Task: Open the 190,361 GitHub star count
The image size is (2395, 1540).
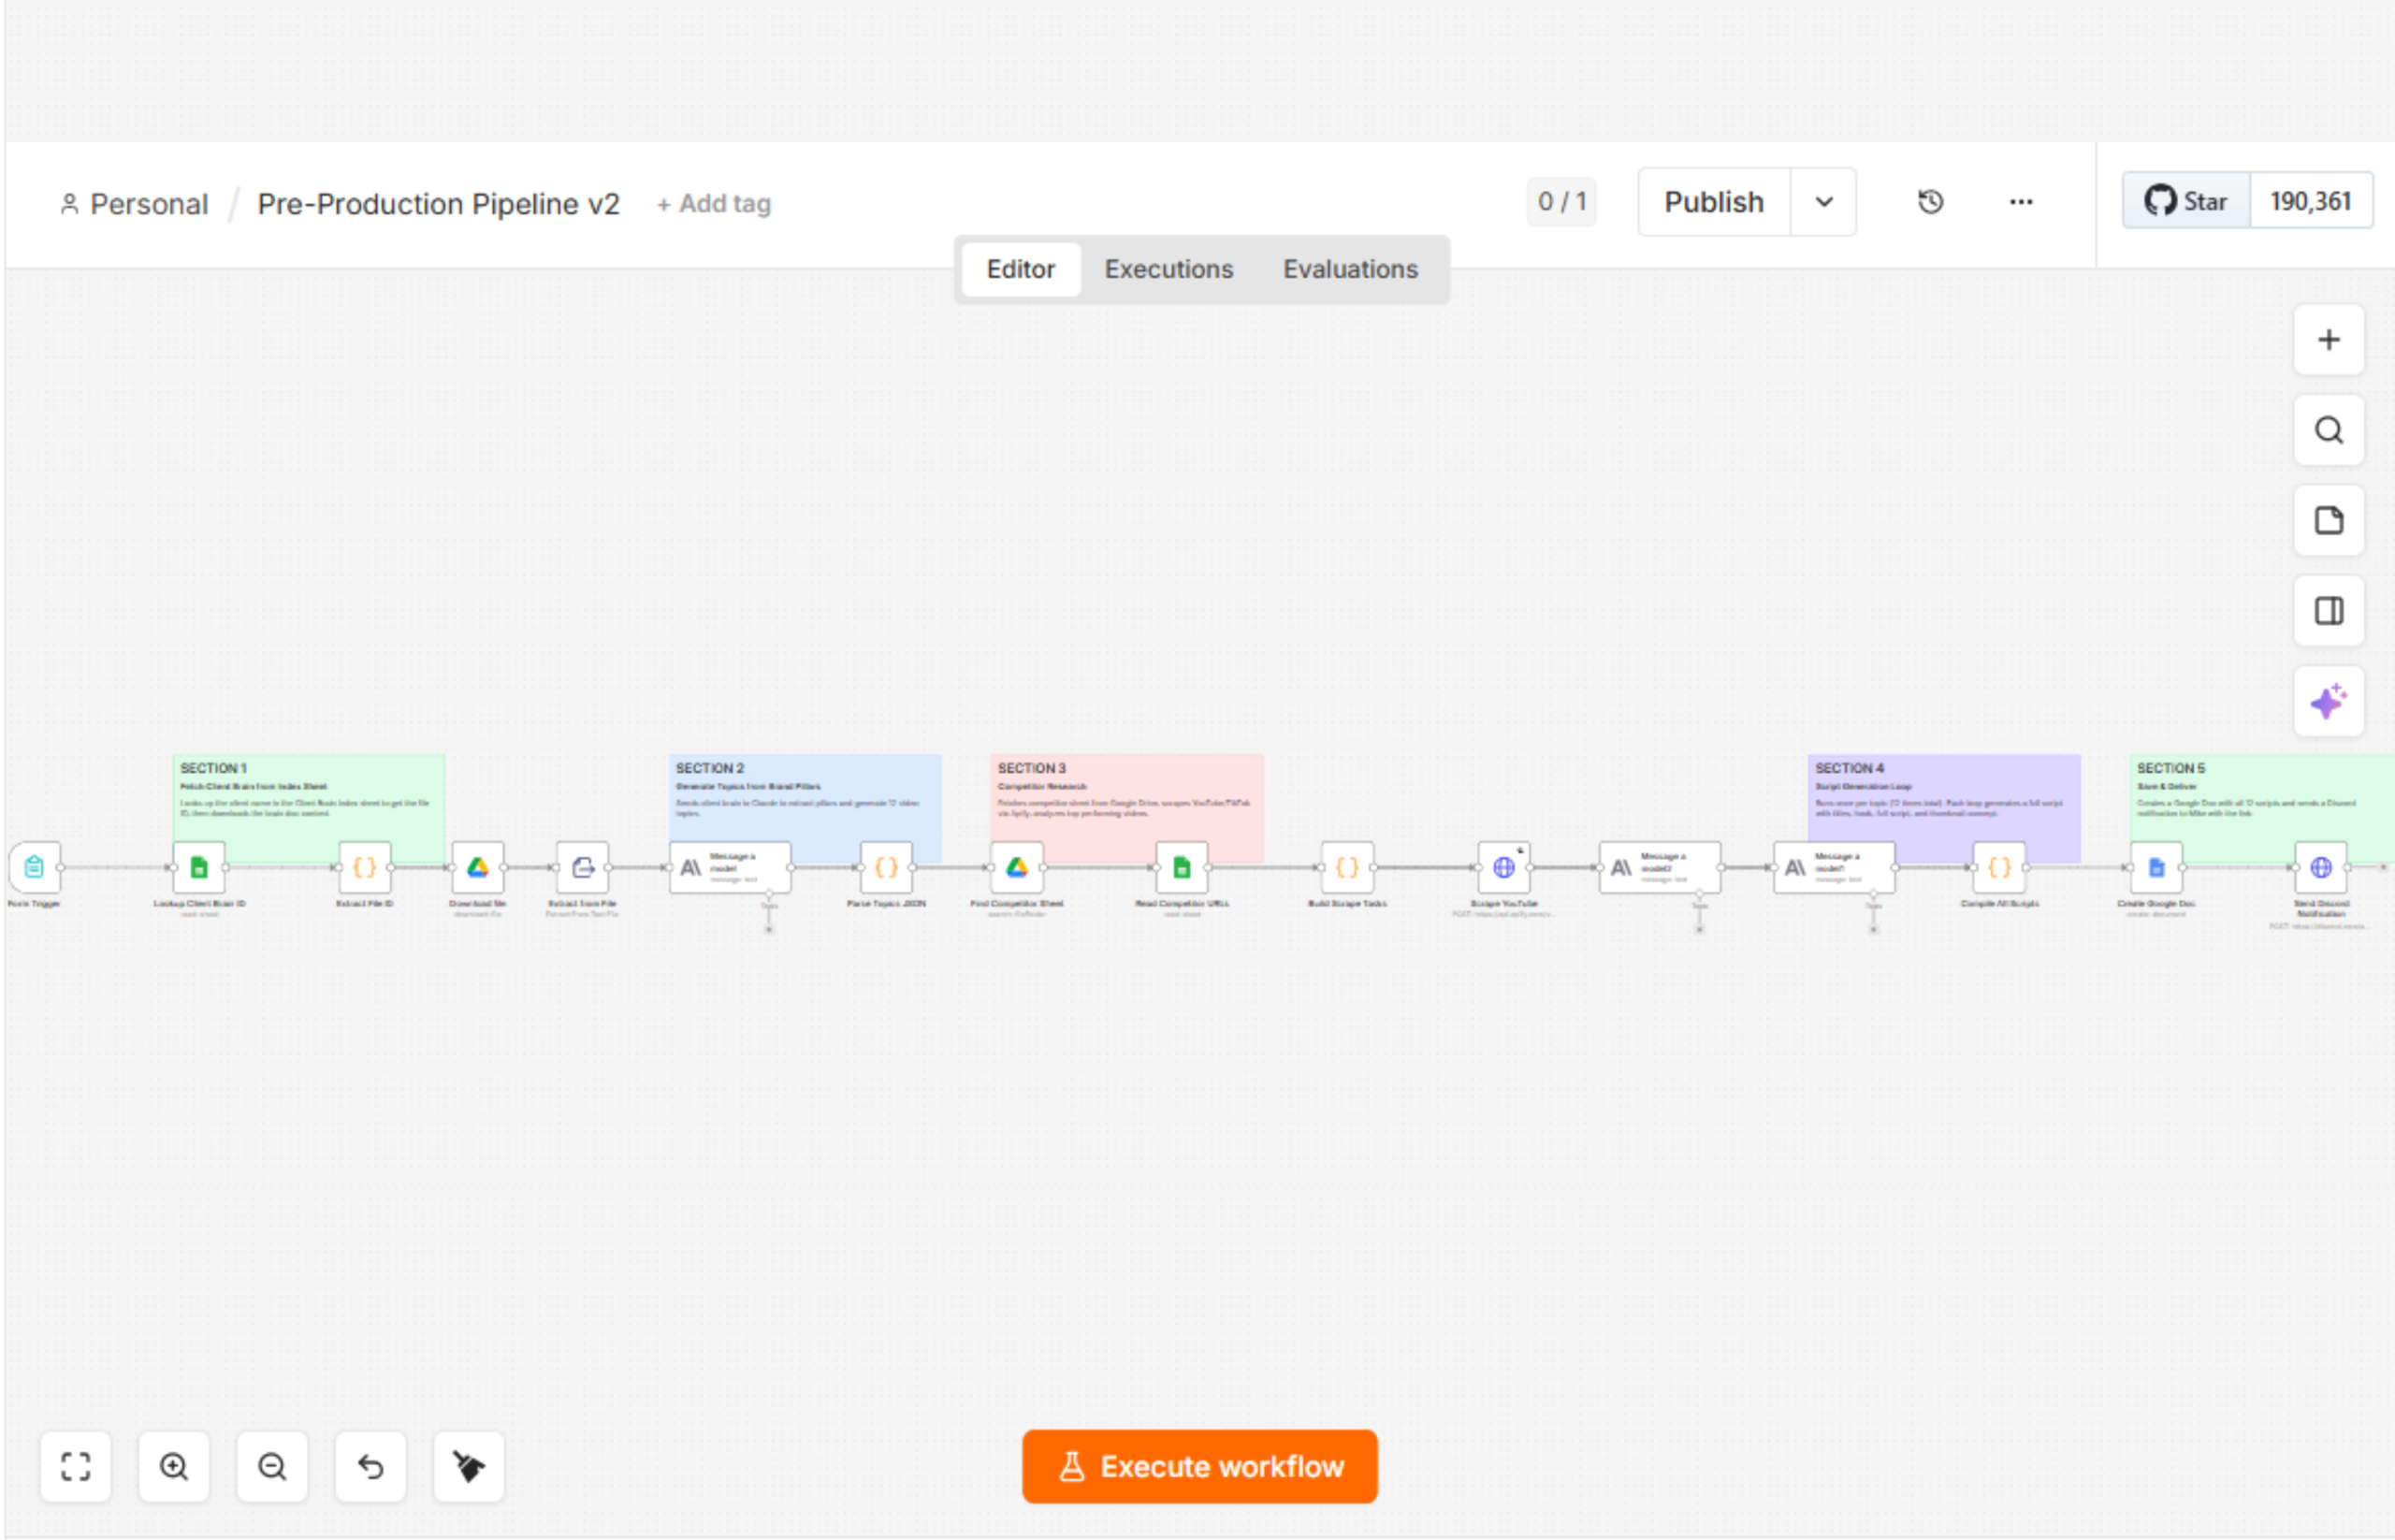Action: 2310,201
